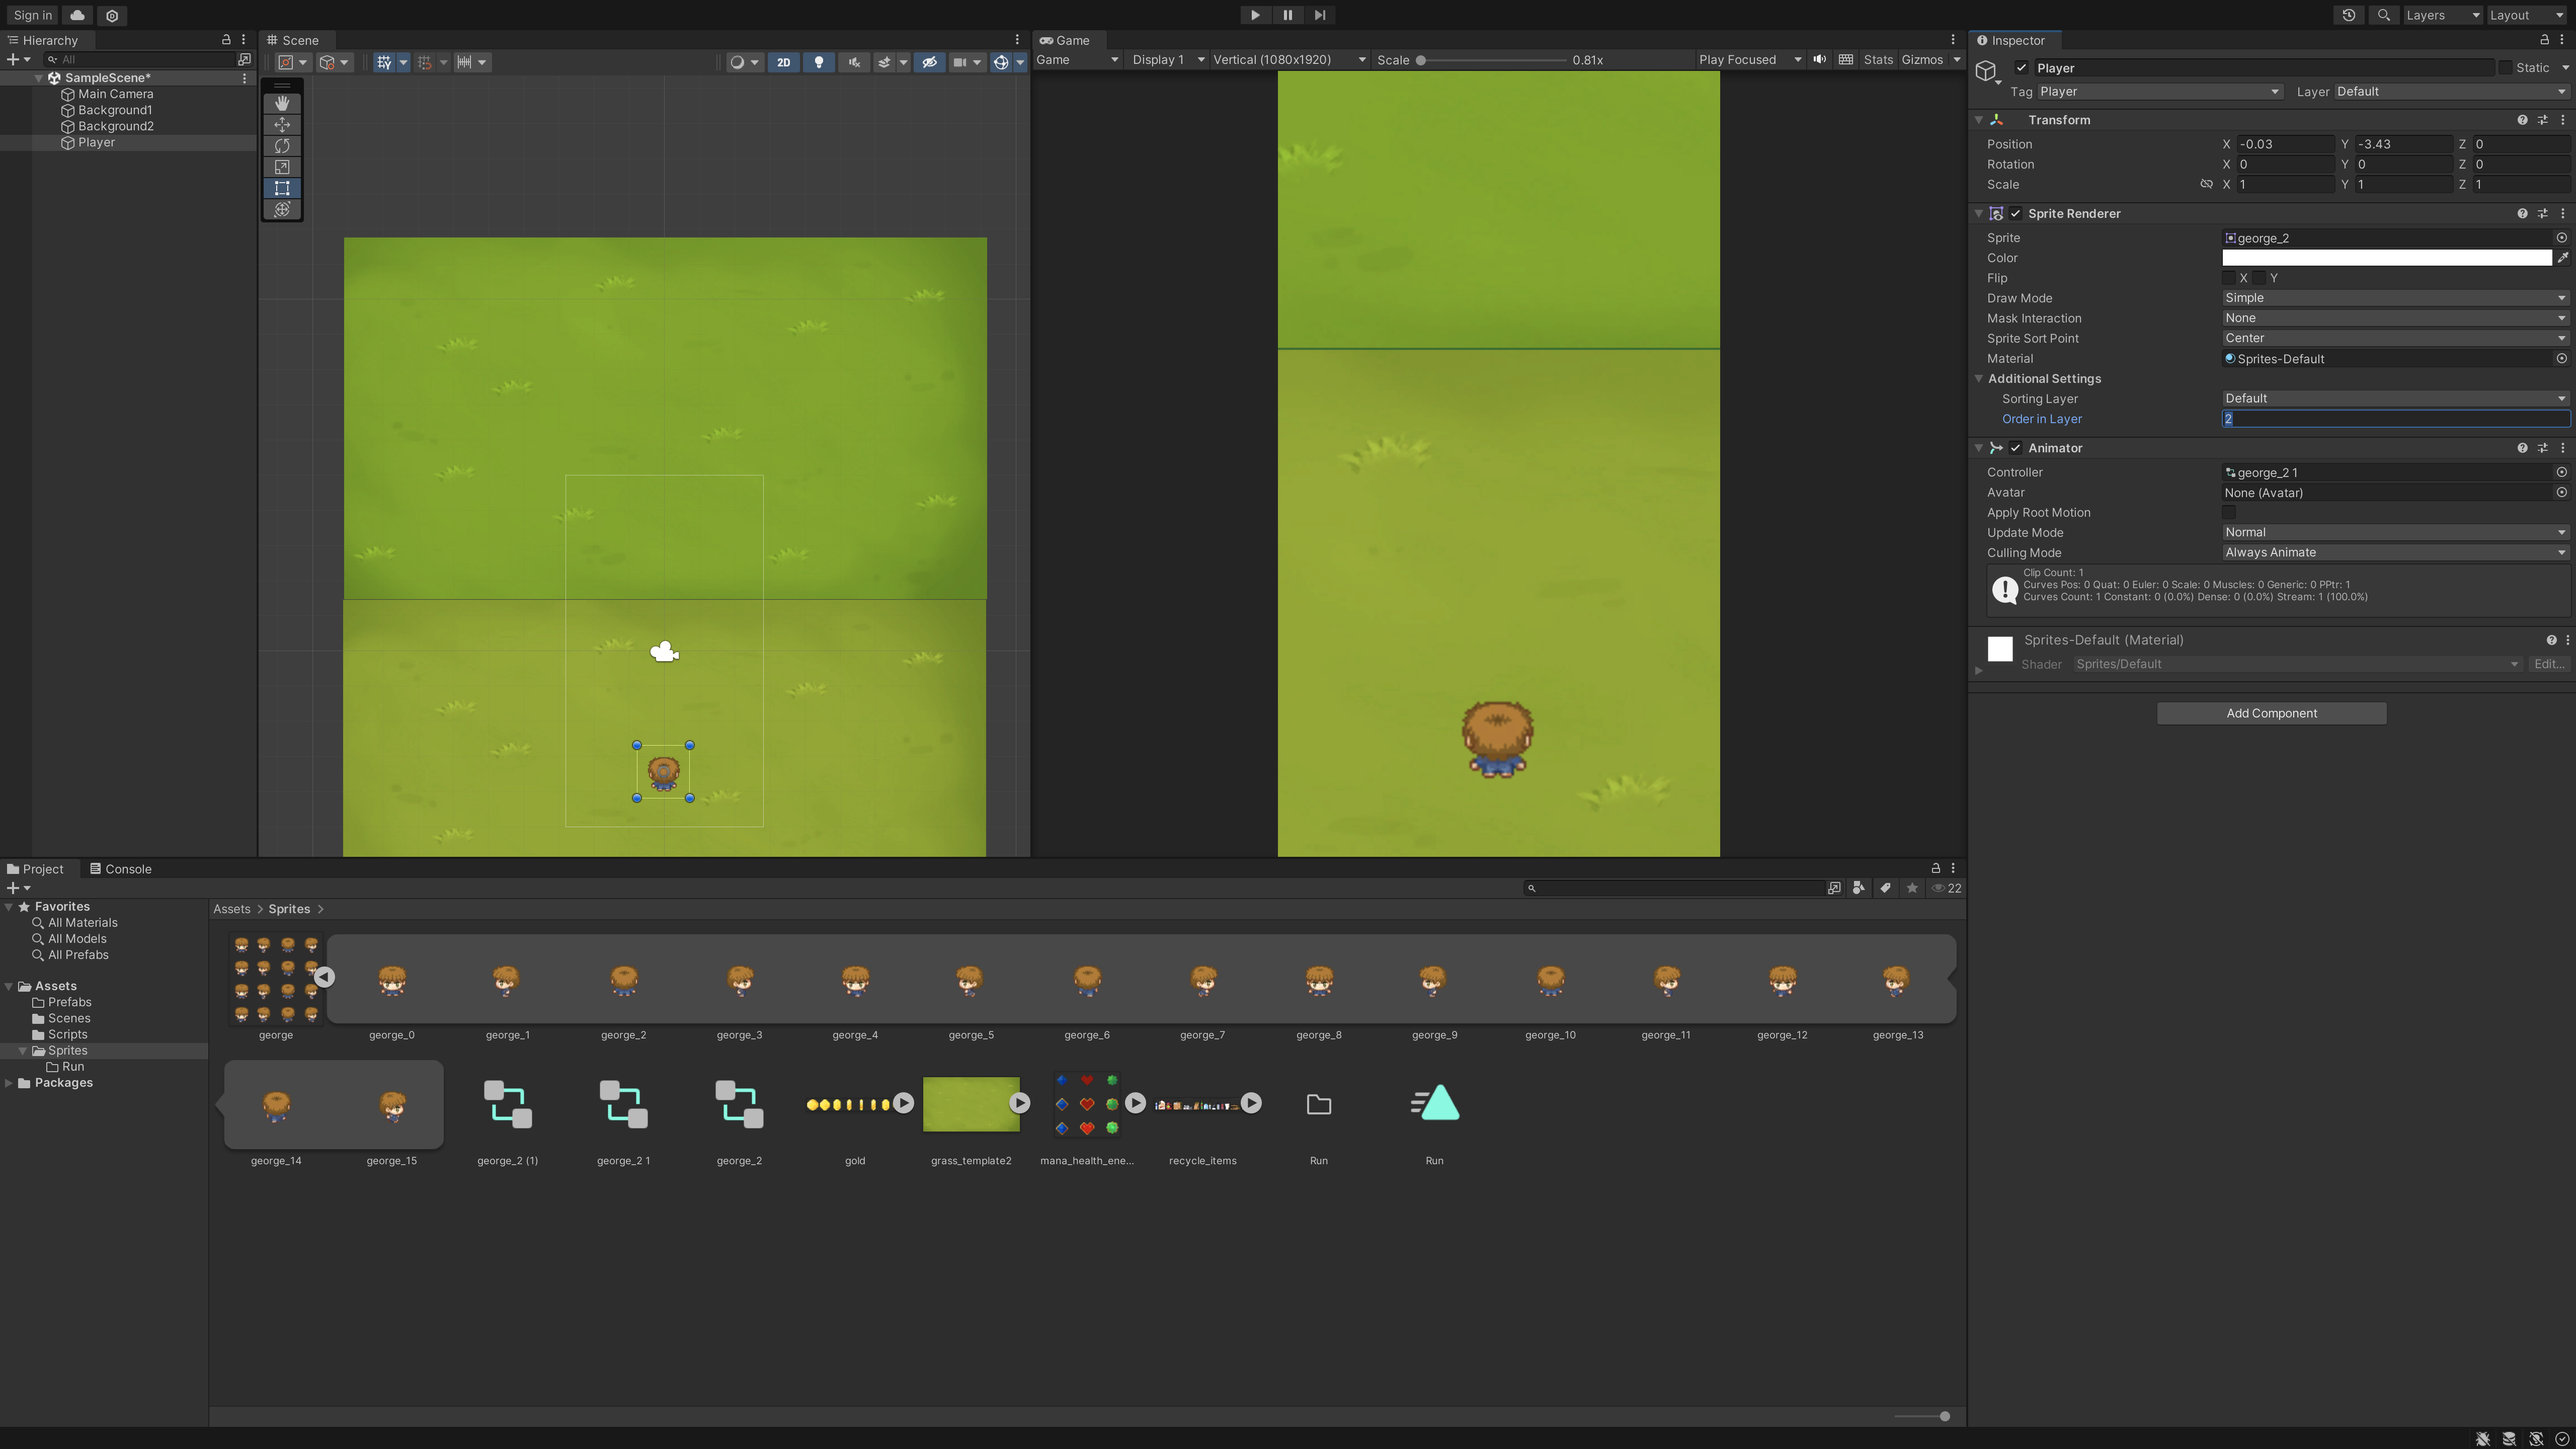Open the Draw Mode dropdown

2394,298
